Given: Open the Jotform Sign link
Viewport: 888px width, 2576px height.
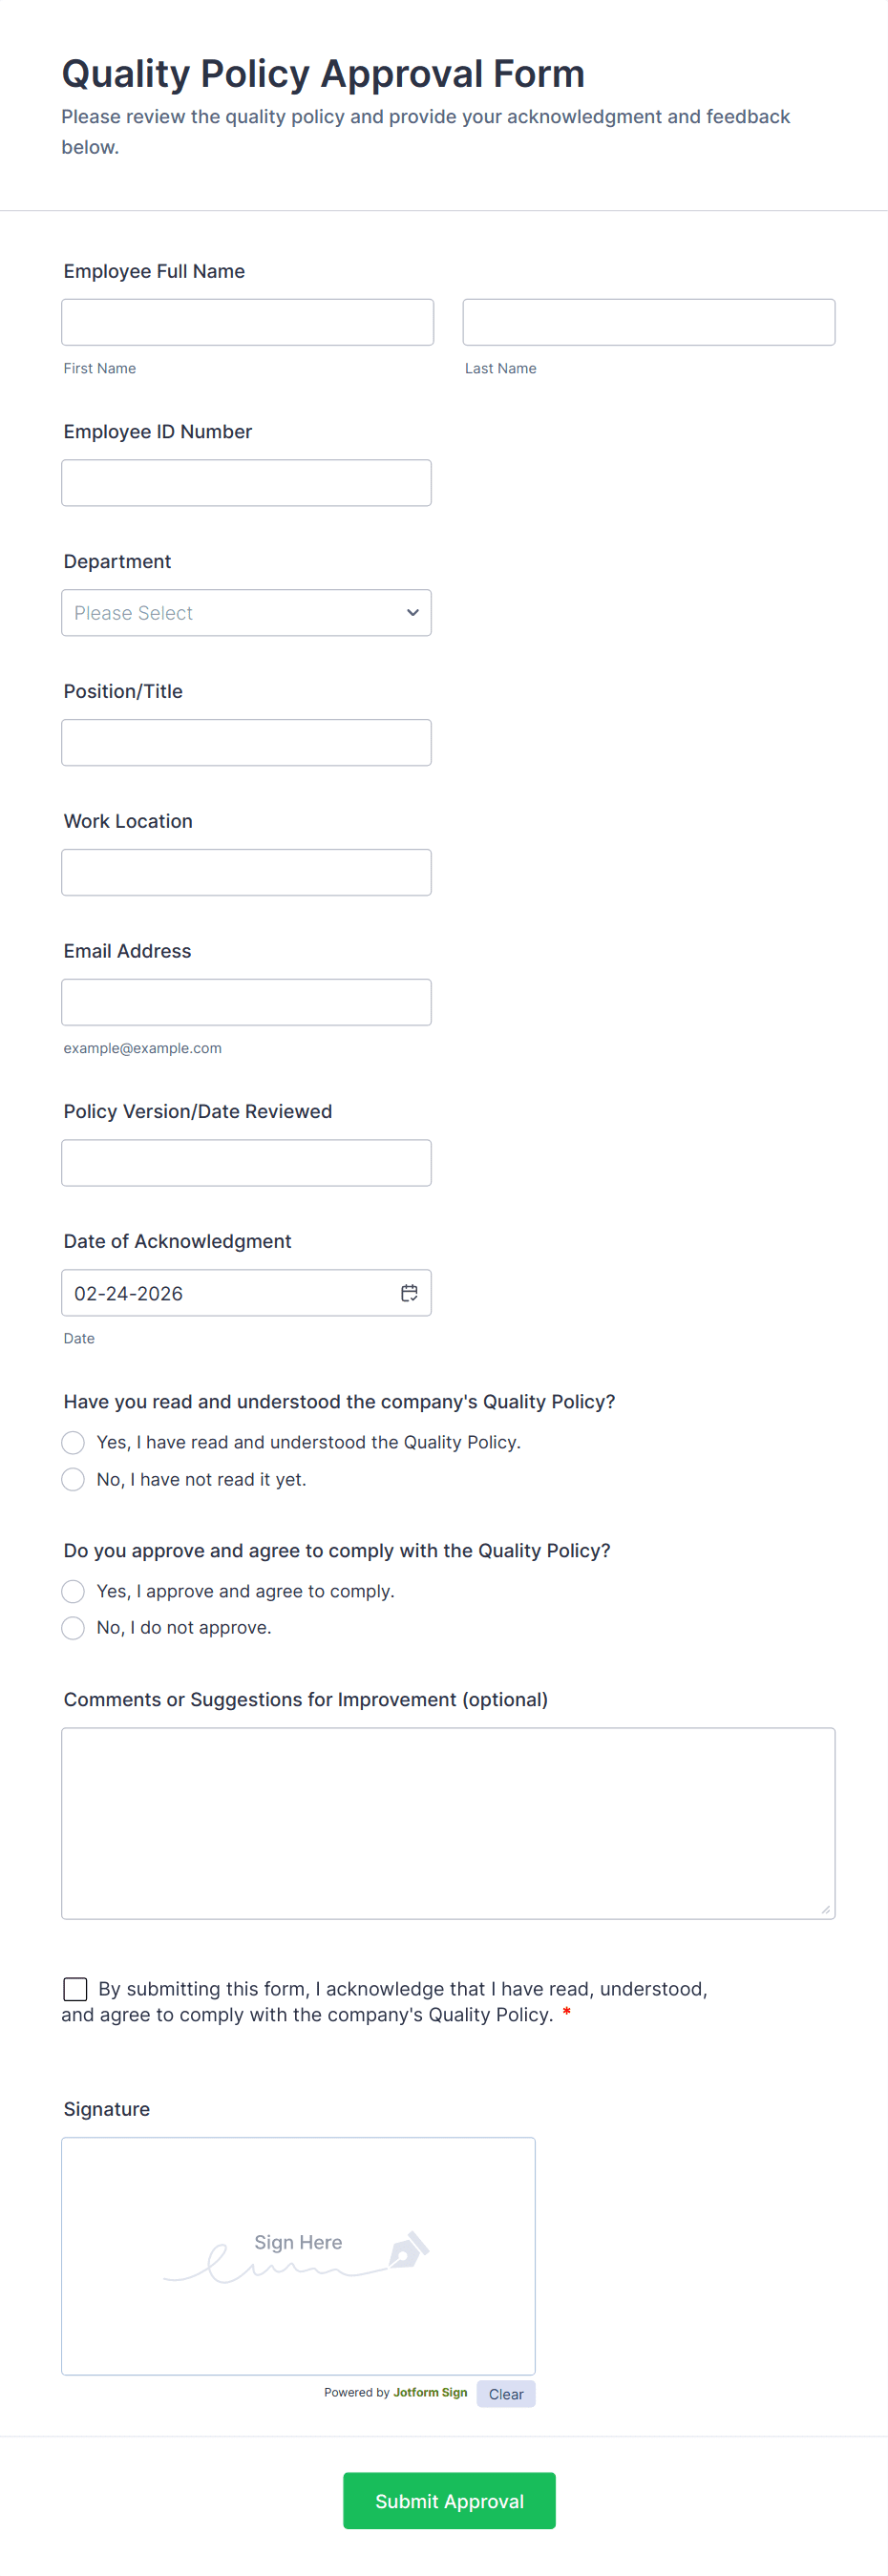Looking at the screenshot, I should pos(430,2393).
